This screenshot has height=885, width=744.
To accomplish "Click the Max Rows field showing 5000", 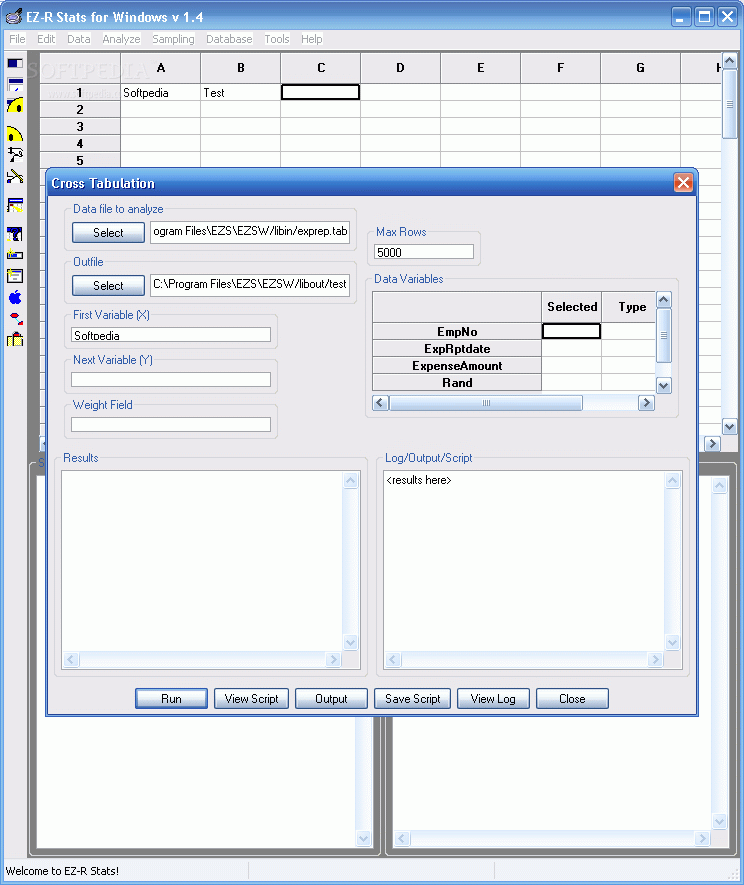I will click(424, 252).
